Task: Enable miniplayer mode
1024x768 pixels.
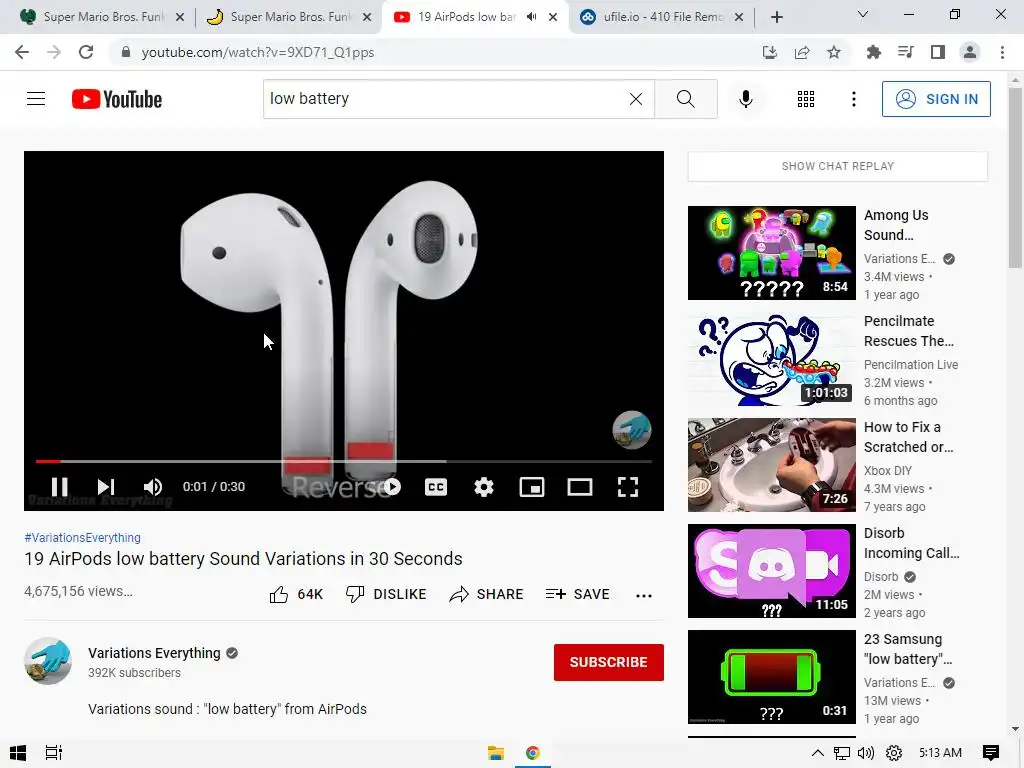Action: (532, 487)
